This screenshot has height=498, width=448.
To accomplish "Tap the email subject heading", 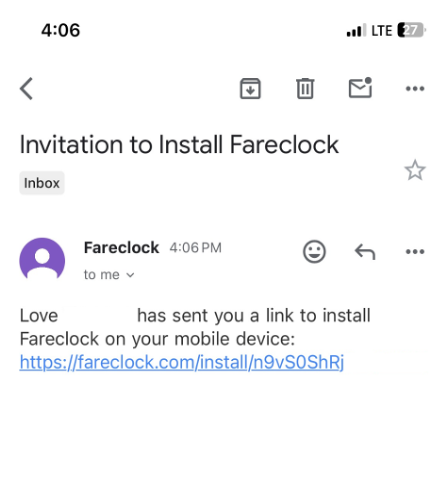I will click(179, 145).
